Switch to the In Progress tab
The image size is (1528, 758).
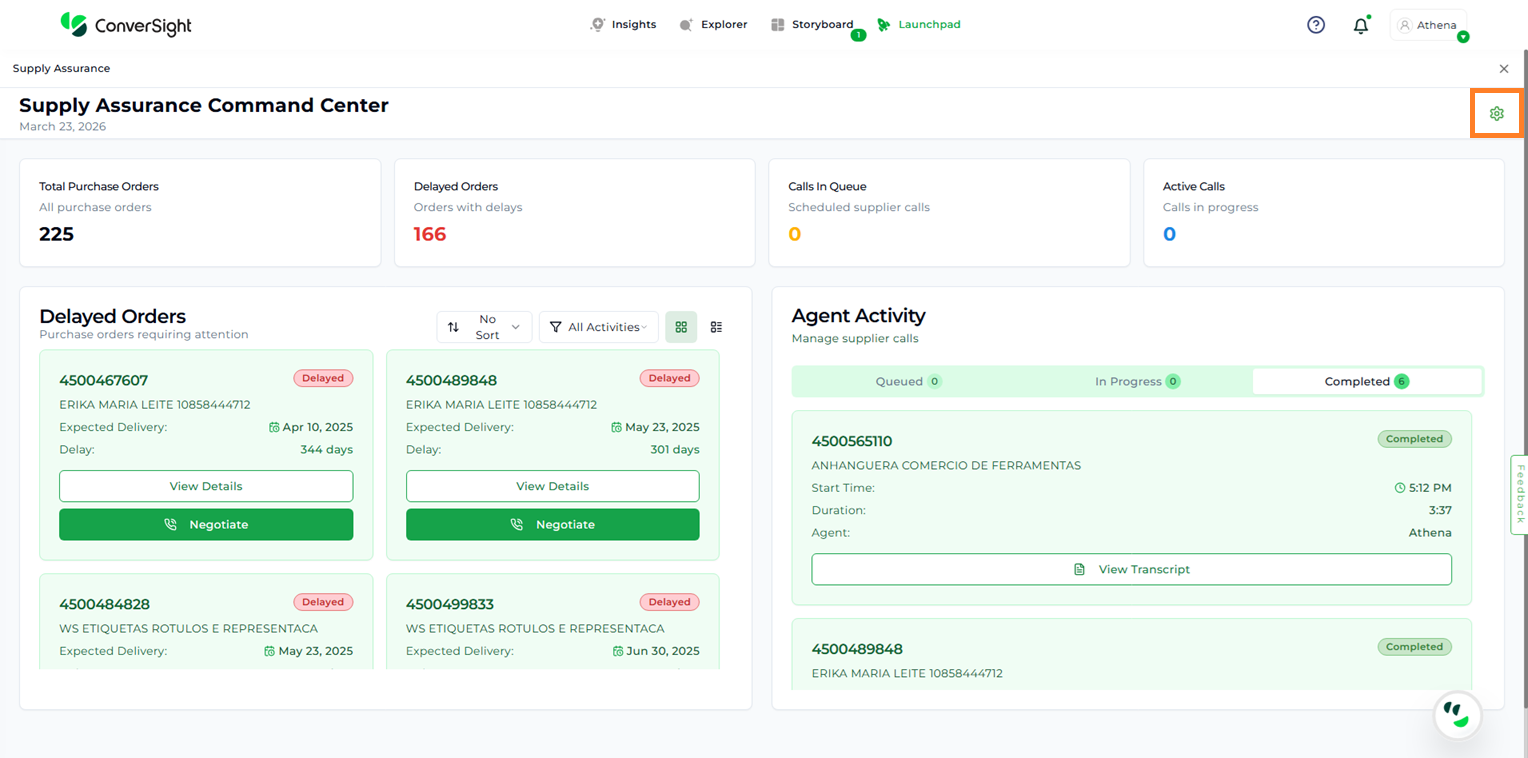tap(1137, 381)
